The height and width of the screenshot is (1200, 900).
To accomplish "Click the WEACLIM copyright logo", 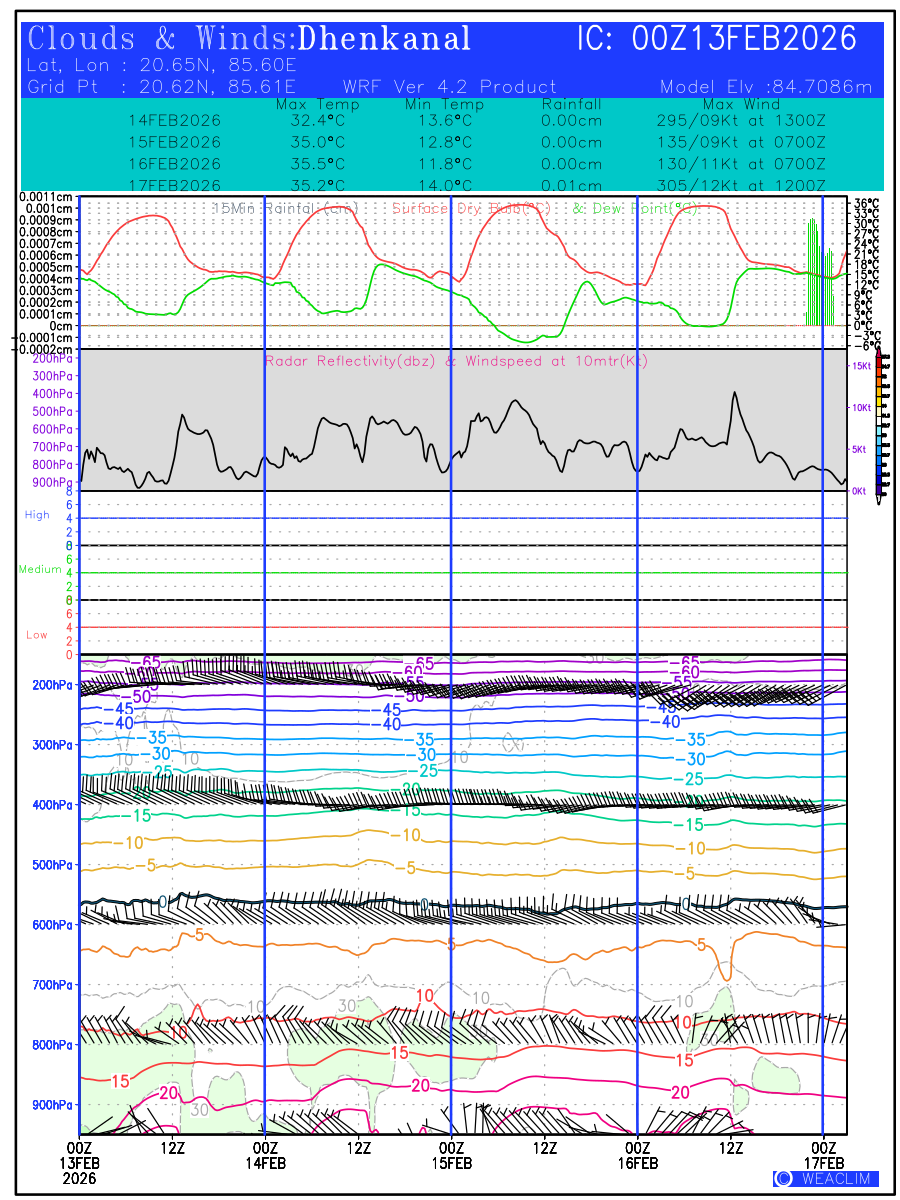I will click(826, 1178).
